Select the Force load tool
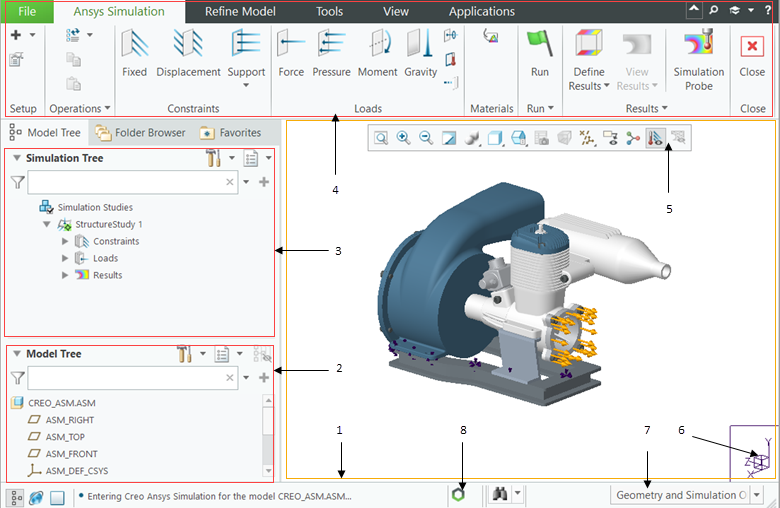Image resolution: width=780 pixels, height=508 pixels. pos(291,53)
